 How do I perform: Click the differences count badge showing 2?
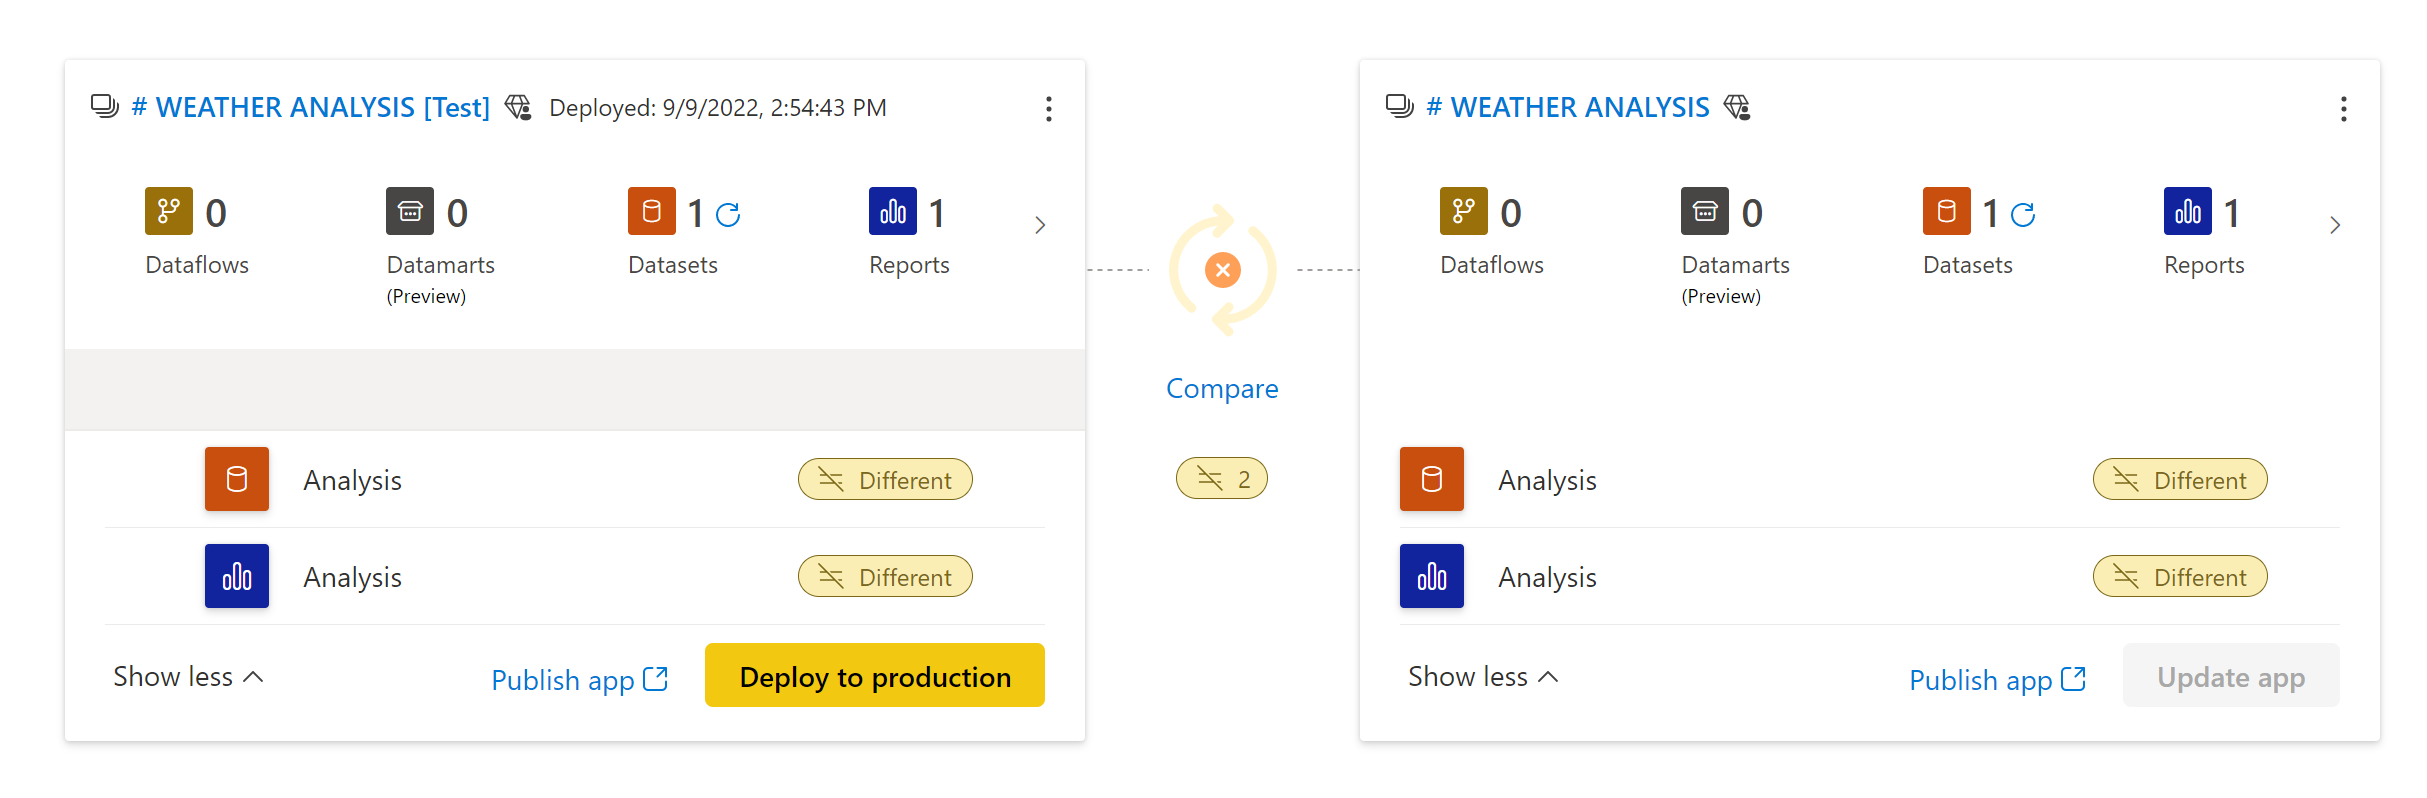1222,479
